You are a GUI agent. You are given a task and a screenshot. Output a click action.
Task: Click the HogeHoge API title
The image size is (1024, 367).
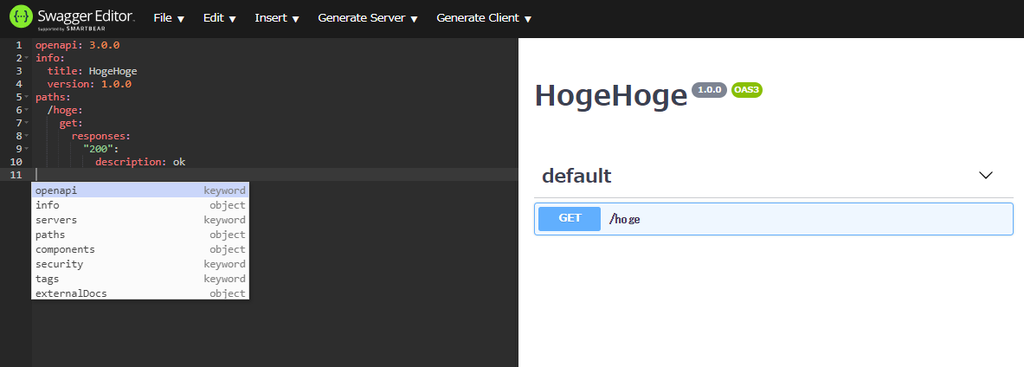pyautogui.click(x=611, y=96)
